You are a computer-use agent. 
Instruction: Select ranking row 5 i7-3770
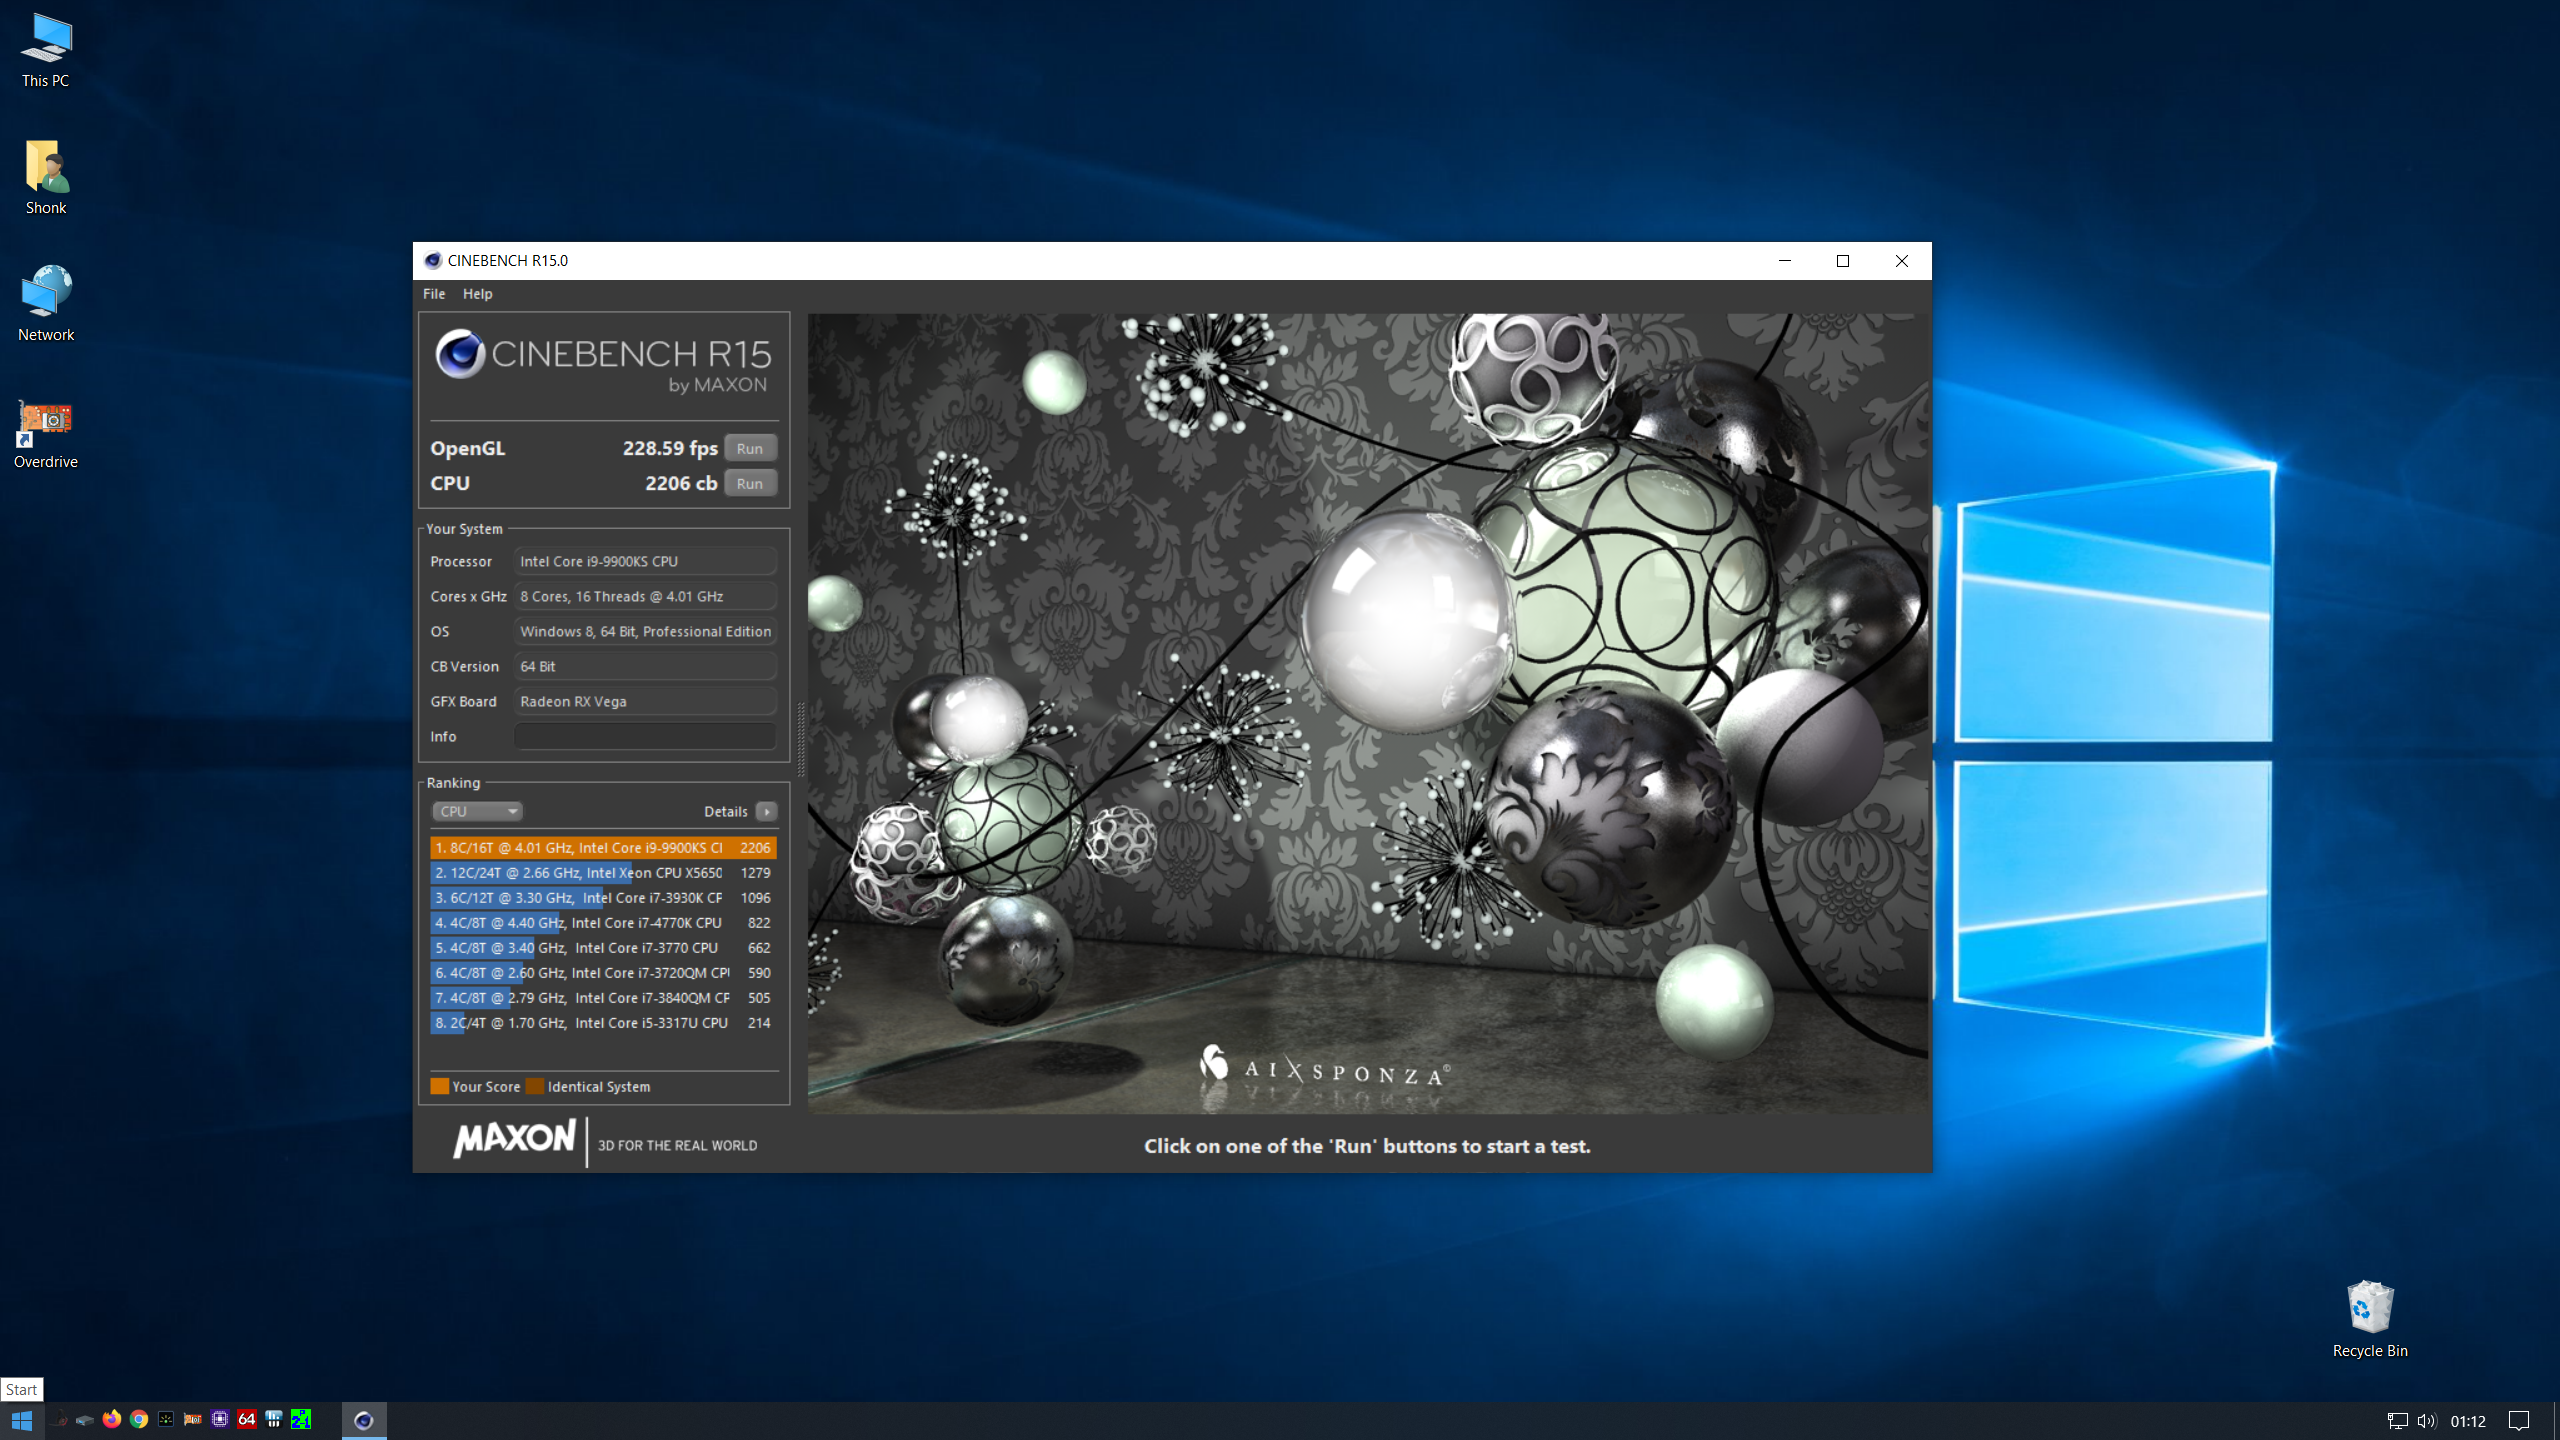603,947
